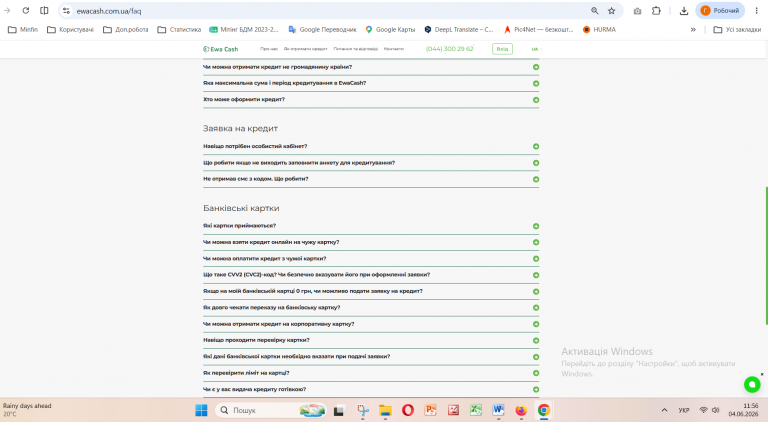Click the Вхід login button
This screenshot has width=768, height=422.
[x=502, y=49]
